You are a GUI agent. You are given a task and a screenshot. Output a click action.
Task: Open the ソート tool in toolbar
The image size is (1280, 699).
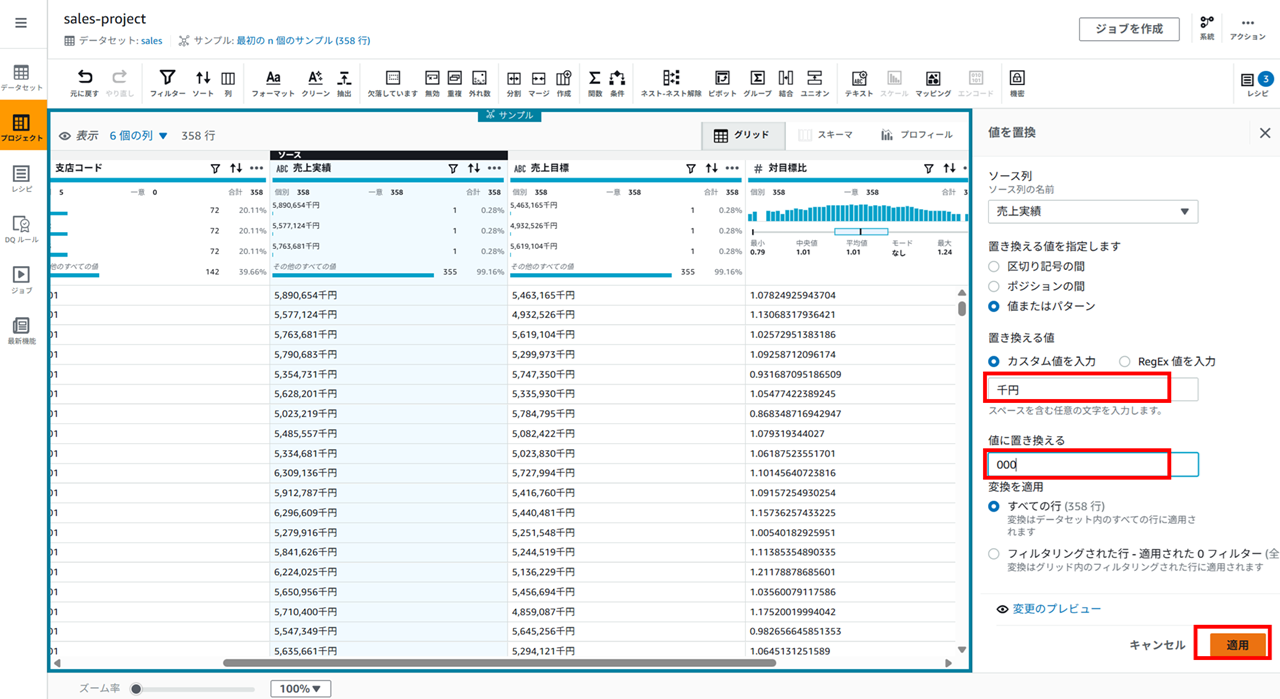pyautogui.click(x=203, y=83)
